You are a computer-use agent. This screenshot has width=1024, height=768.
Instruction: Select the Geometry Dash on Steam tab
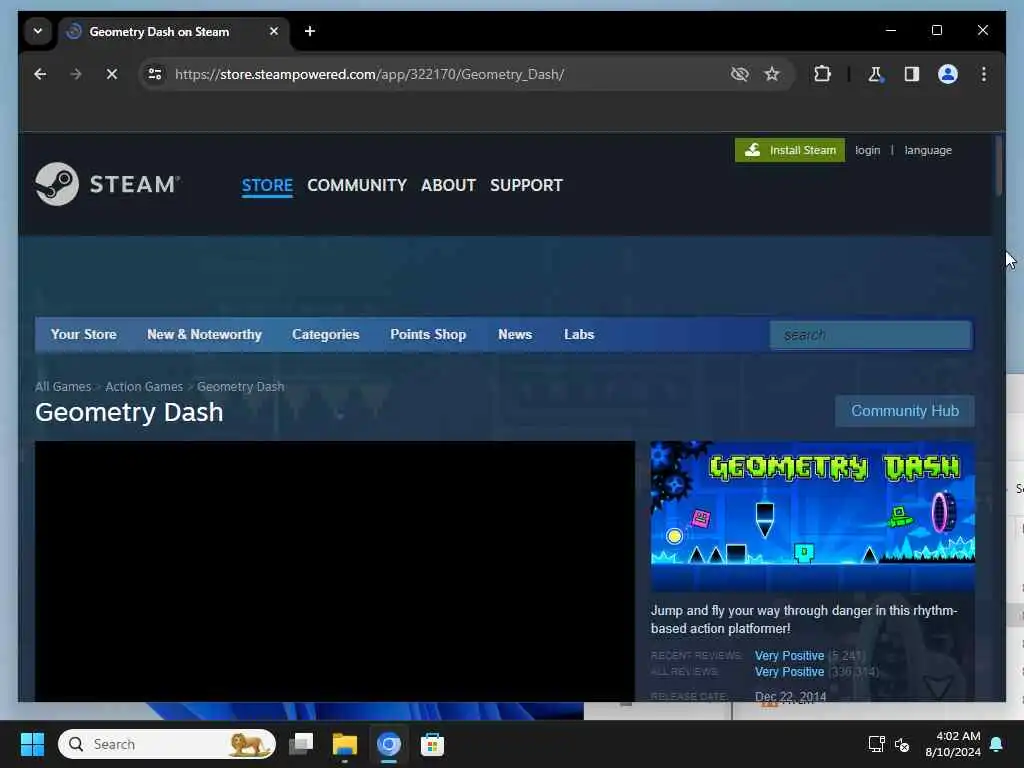[x=174, y=32]
